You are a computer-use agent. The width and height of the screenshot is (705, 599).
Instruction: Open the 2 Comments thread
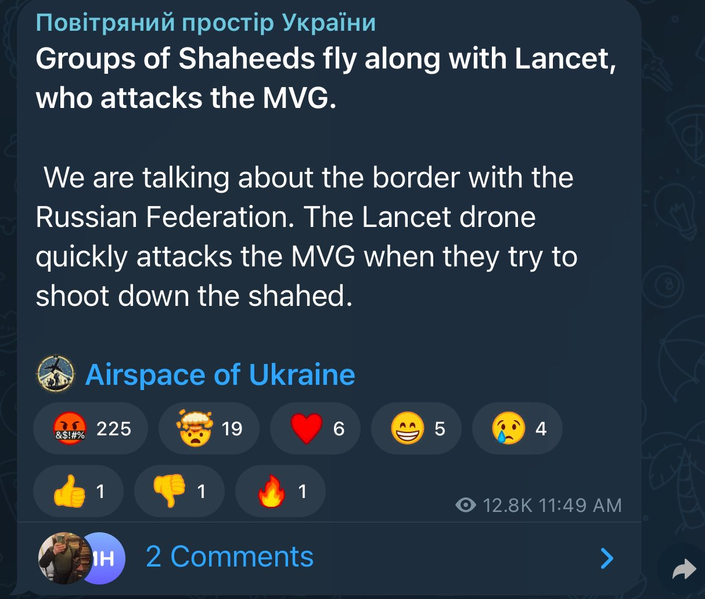click(x=229, y=556)
